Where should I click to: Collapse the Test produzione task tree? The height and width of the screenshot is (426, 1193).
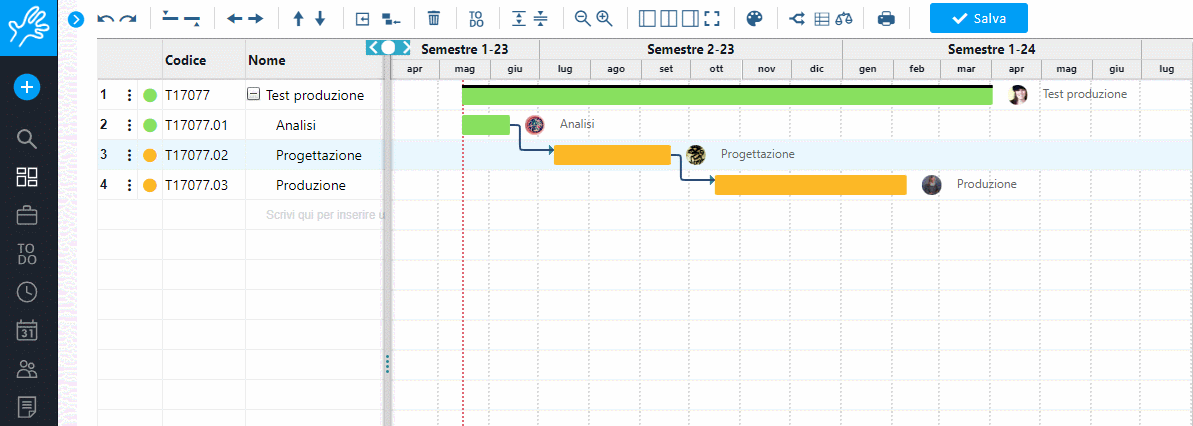253,96
